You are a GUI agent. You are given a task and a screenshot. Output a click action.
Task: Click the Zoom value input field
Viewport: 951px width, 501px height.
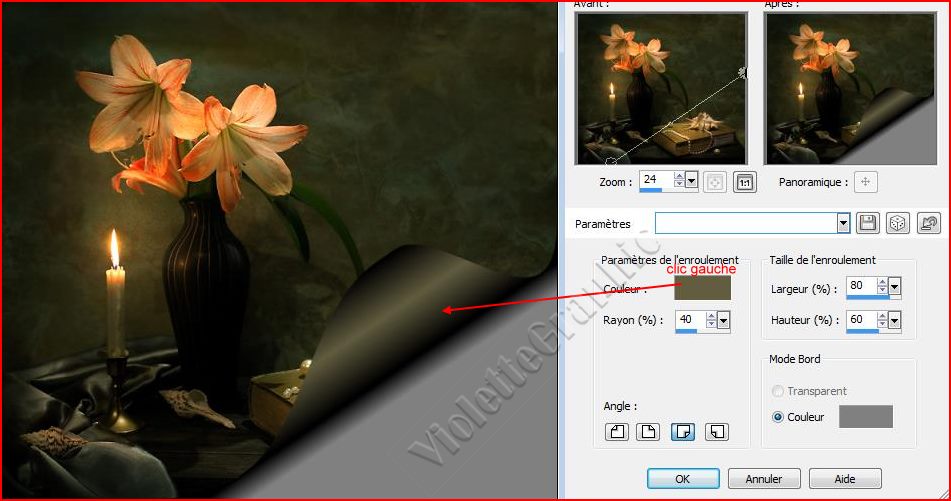655,180
